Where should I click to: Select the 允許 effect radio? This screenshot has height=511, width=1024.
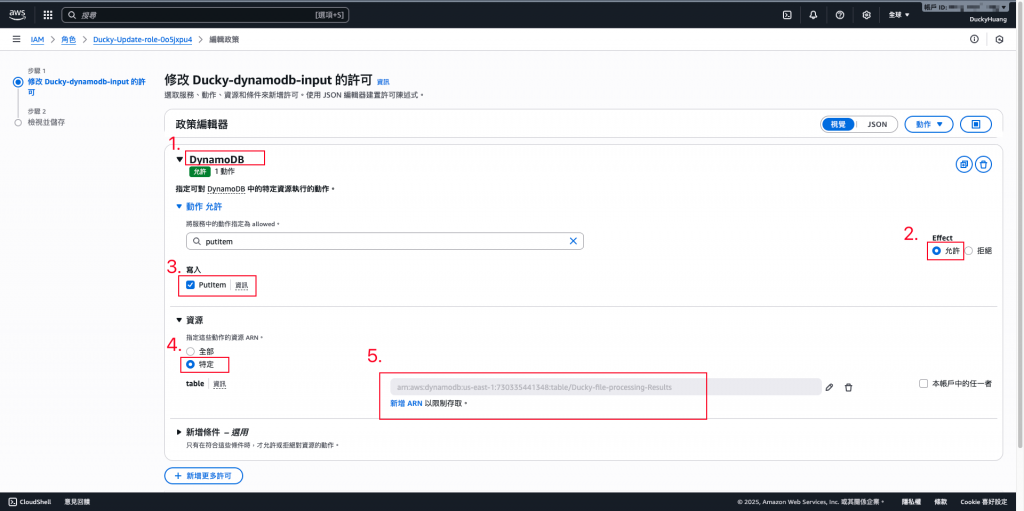936,250
